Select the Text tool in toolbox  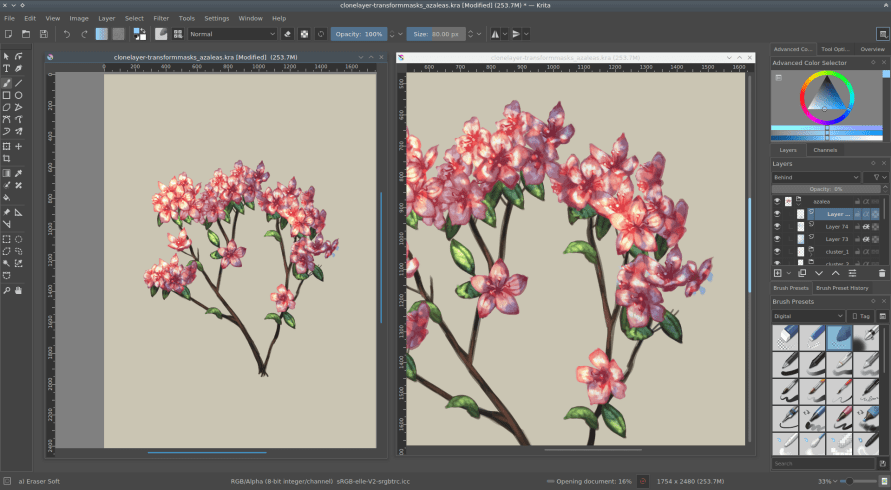tap(6, 68)
